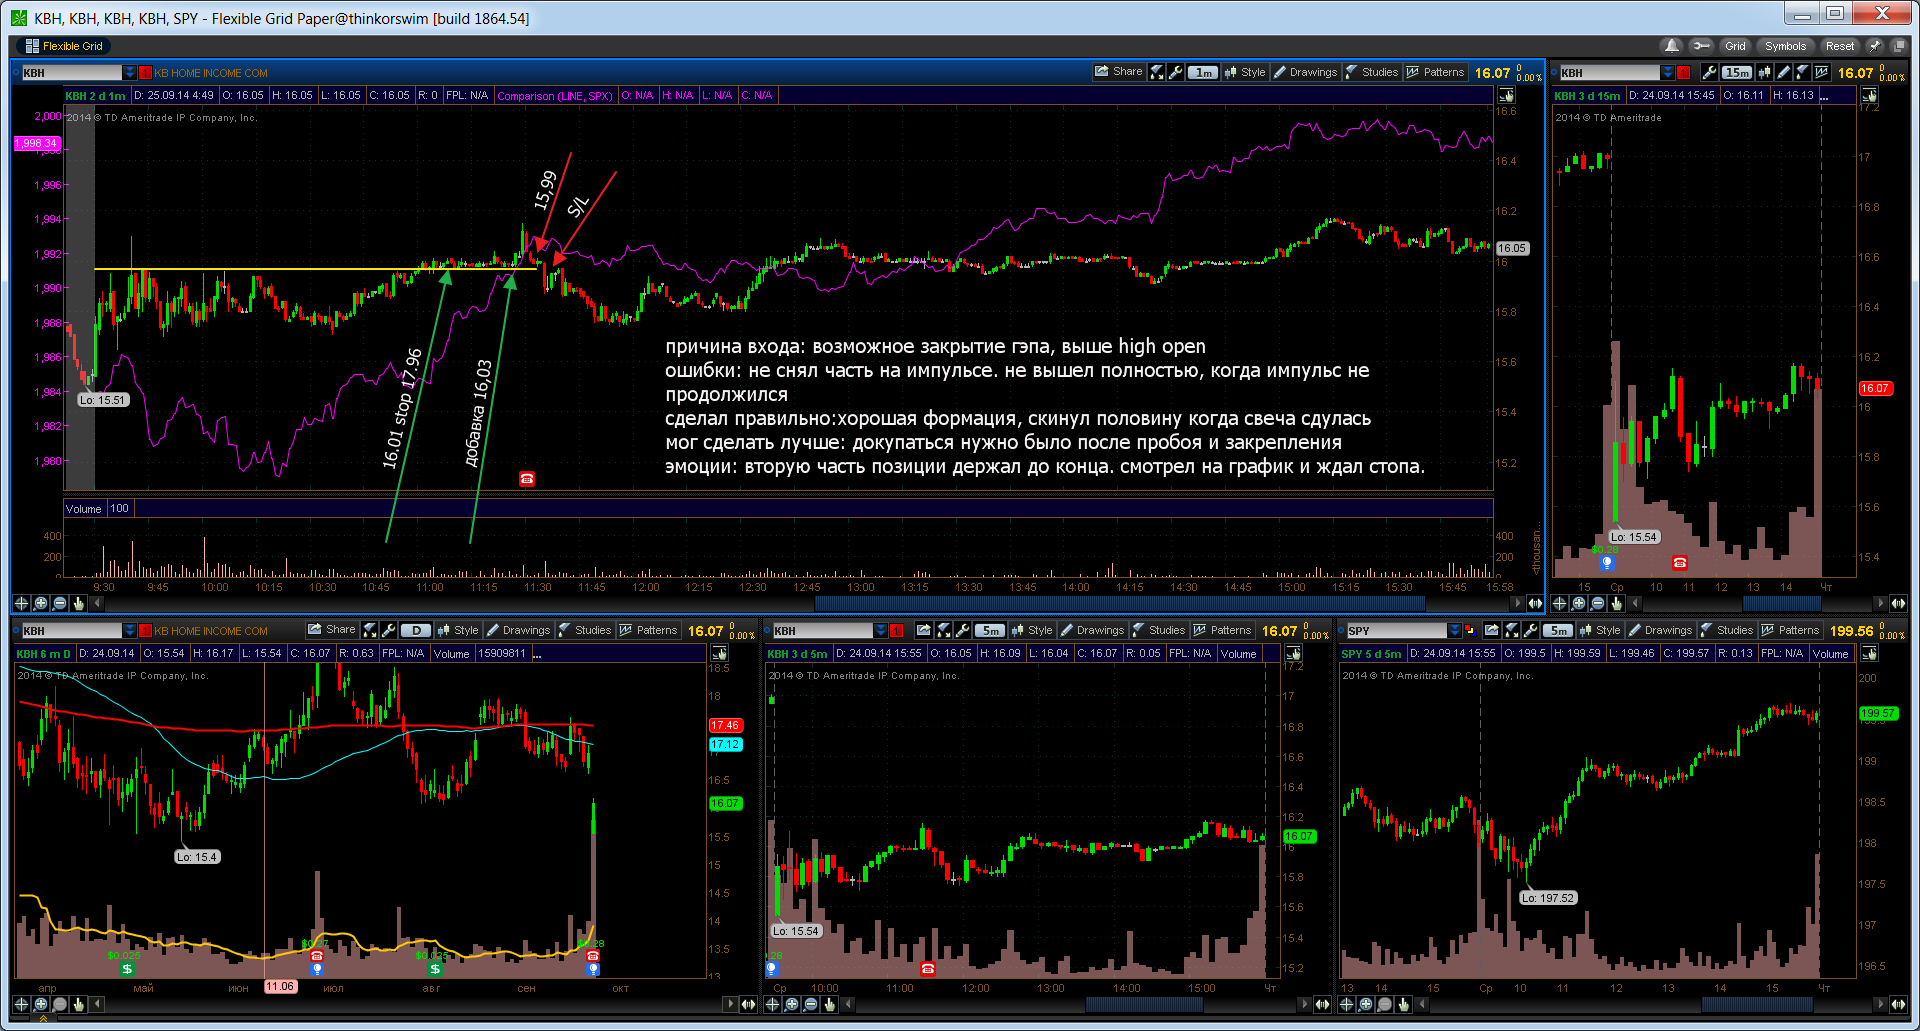Click the phone marker icon on main chart

click(527, 479)
